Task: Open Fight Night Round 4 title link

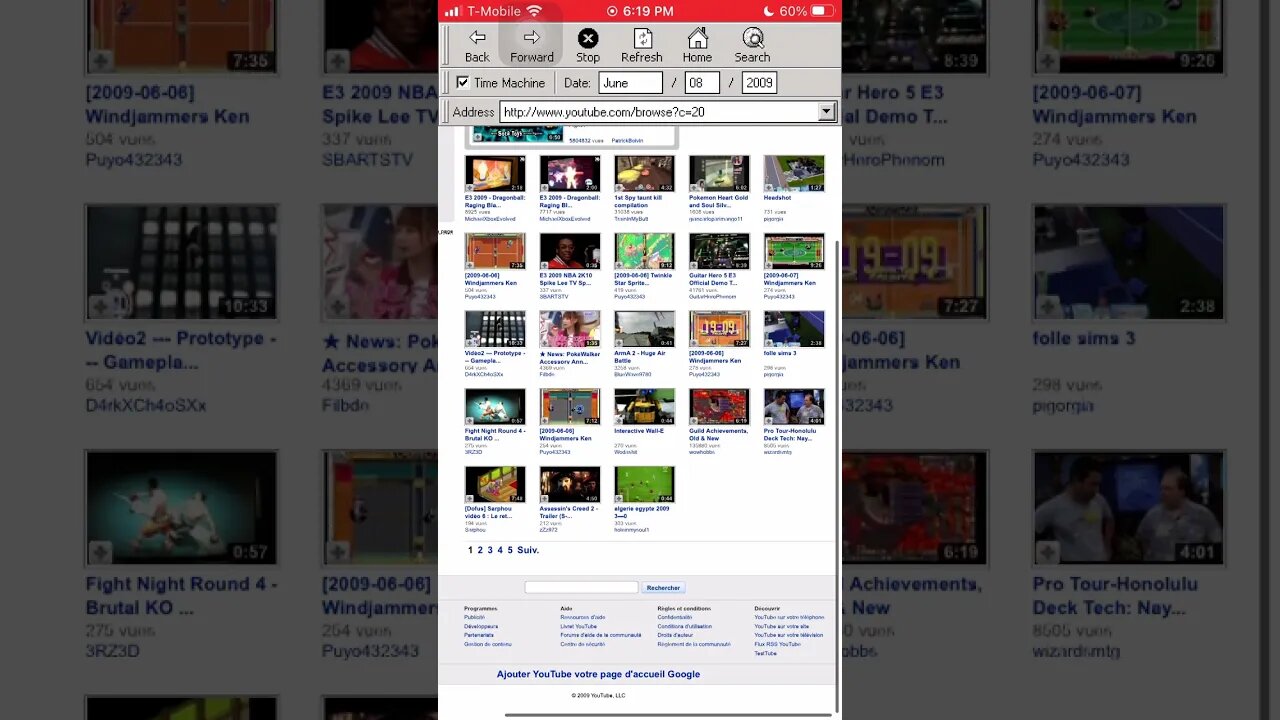Action: (495, 435)
